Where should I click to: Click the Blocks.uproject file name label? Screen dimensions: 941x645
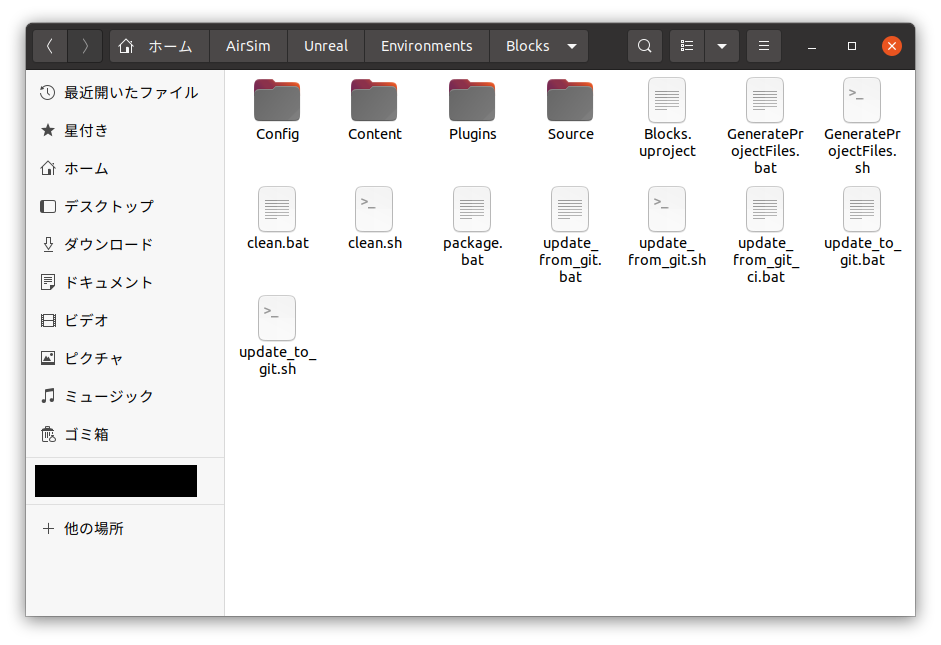point(667,143)
